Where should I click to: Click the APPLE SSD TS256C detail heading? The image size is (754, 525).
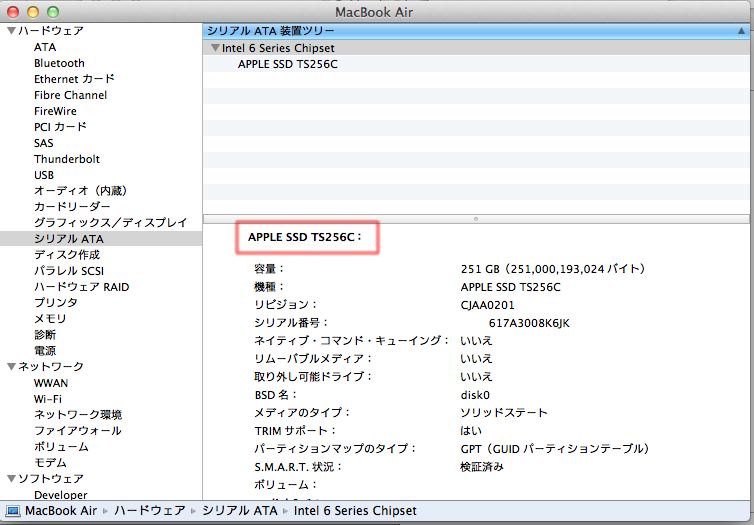tap(305, 237)
